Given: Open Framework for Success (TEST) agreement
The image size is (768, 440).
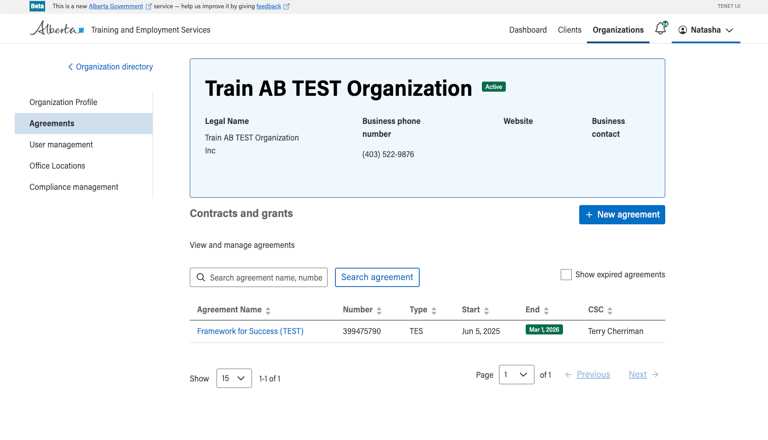Looking at the screenshot, I should [x=250, y=331].
